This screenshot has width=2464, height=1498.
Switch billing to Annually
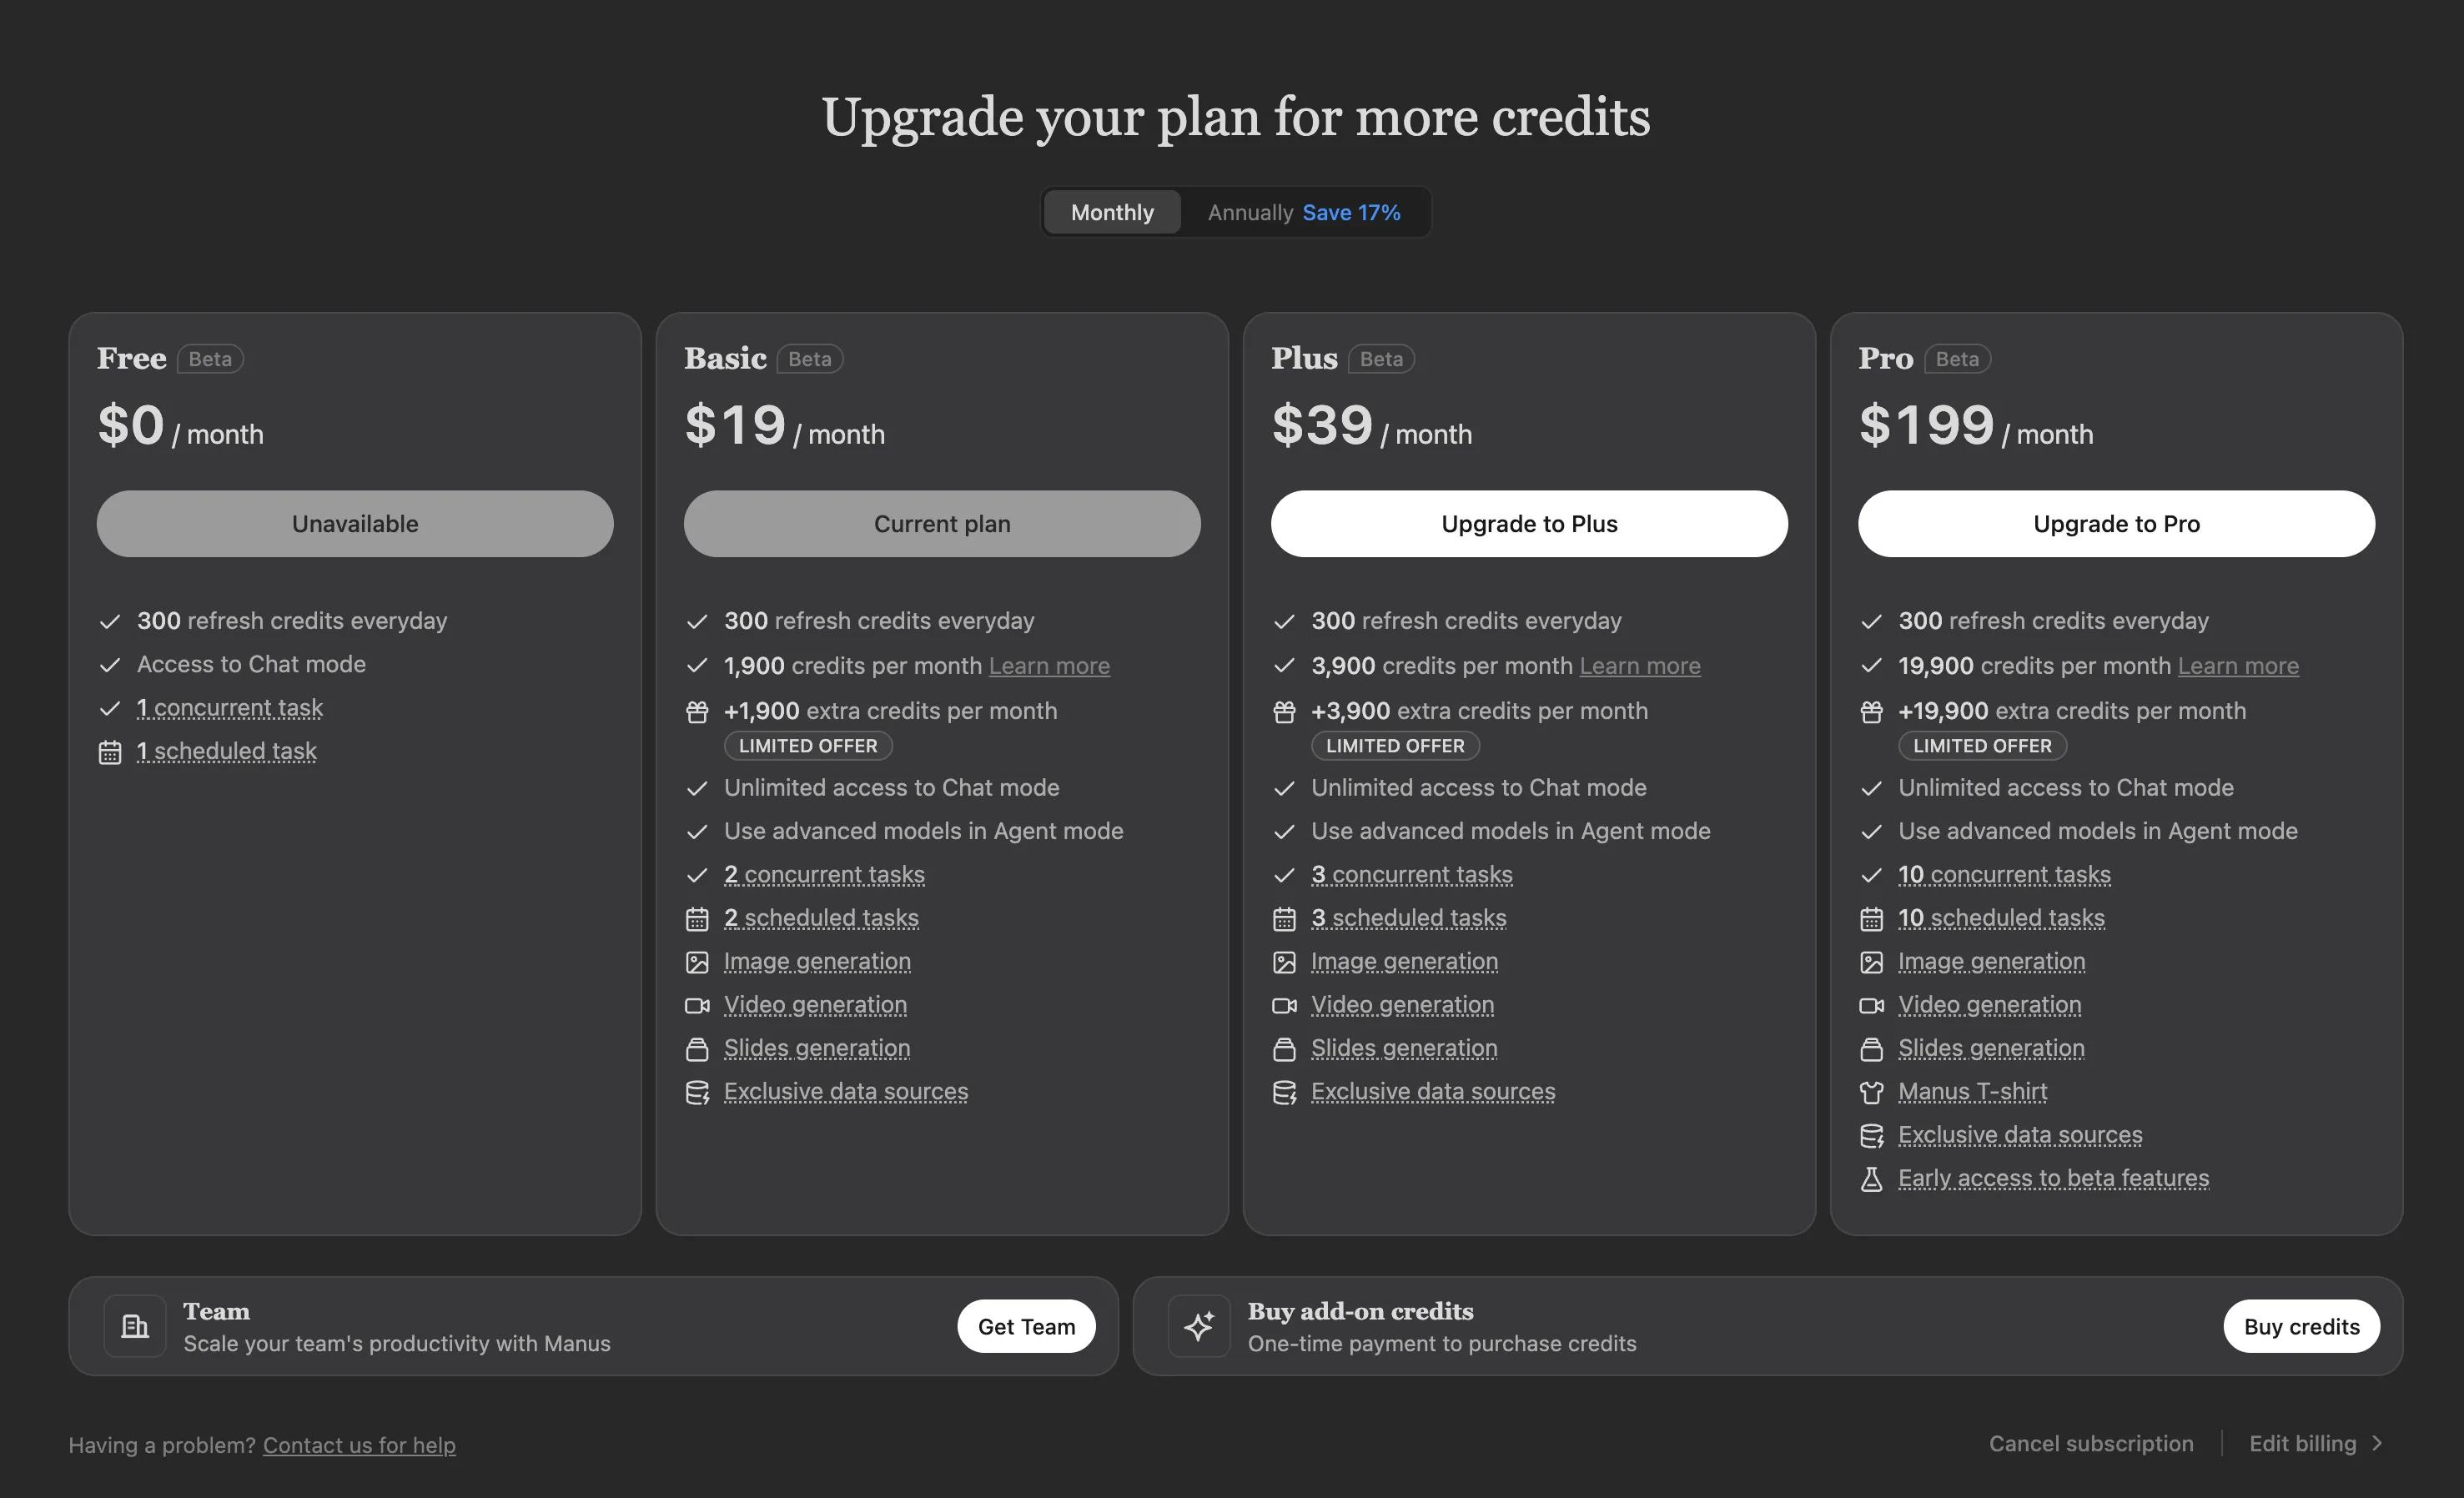click(1303, 212)
